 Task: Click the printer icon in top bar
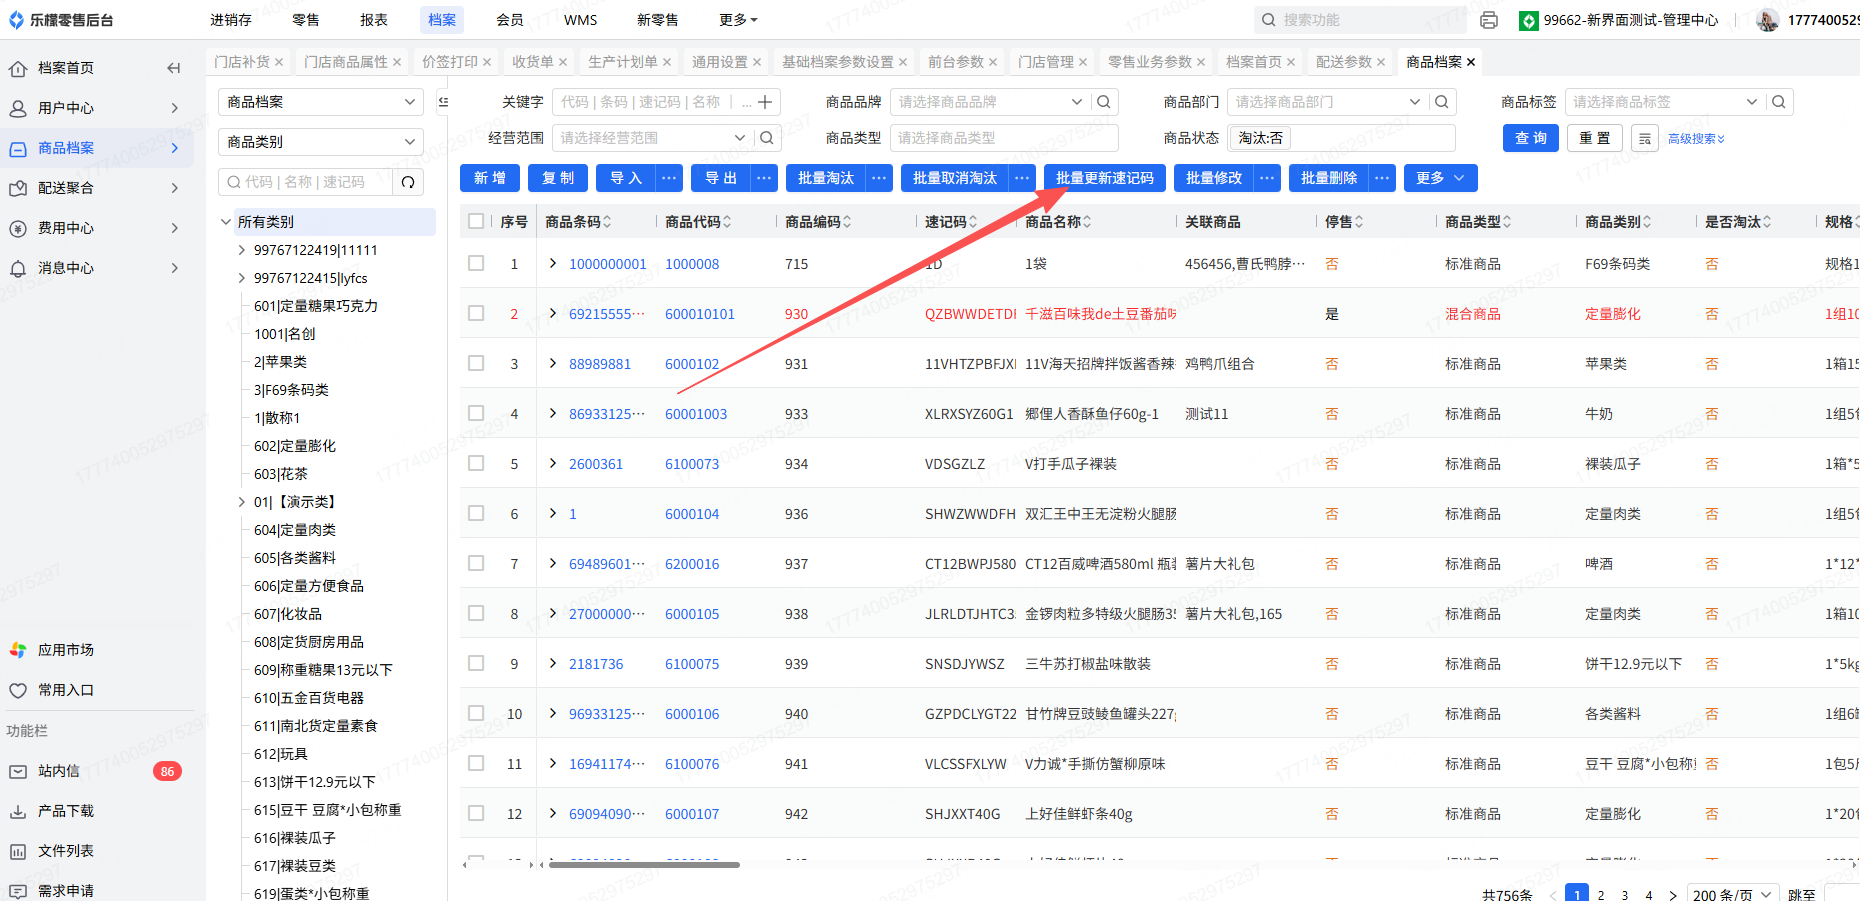1489,20
